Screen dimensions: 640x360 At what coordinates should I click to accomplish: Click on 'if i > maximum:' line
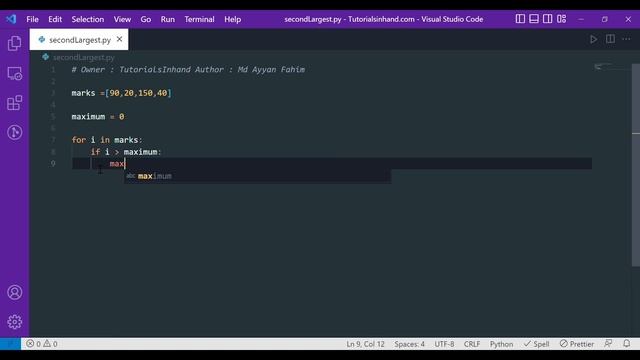point(126,152)
